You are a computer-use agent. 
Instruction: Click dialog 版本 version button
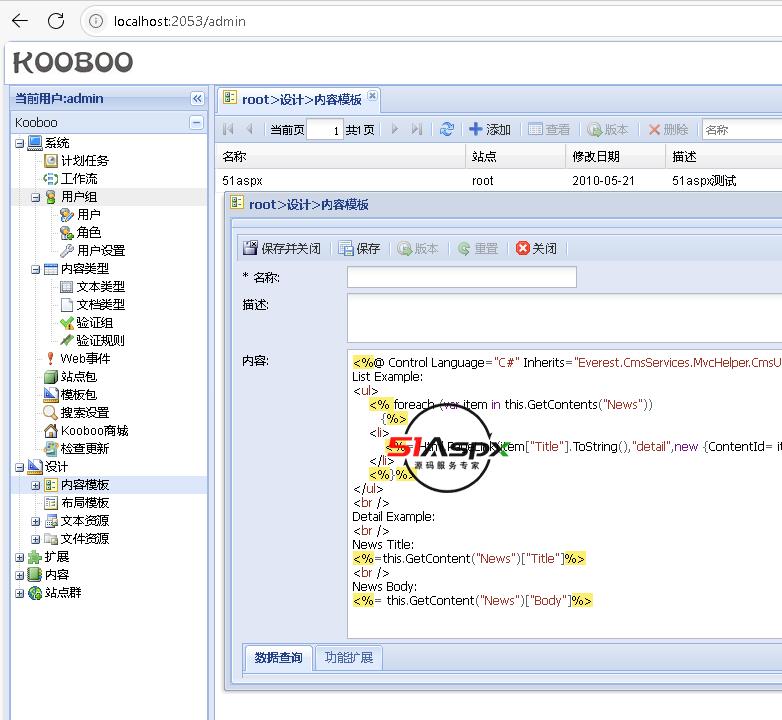[418, 248]
